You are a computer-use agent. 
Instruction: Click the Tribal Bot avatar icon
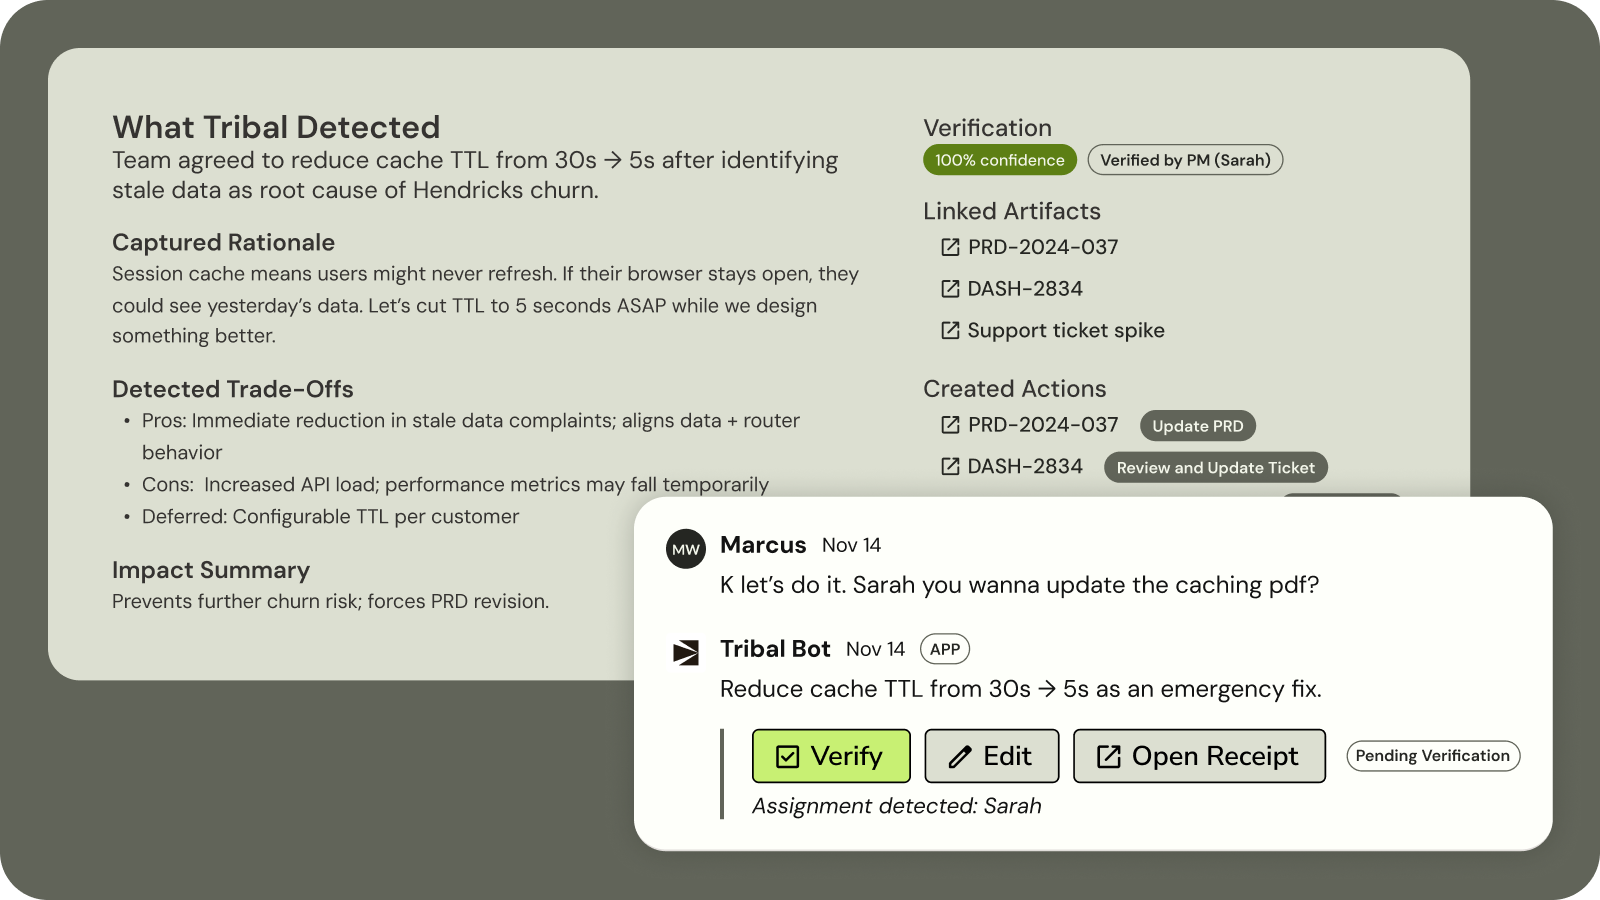tap(686, 649)
